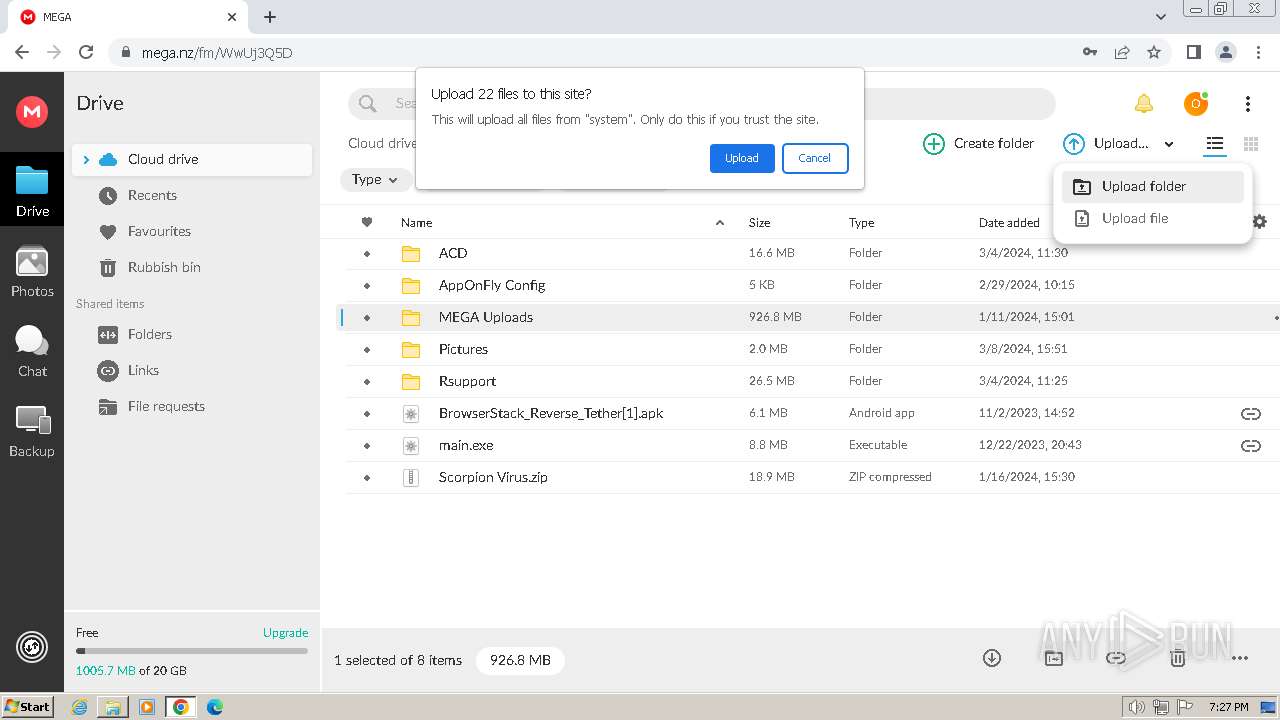The width and height of the screenshot is (1280, 720).
Task: Click the Create folder plus icon
Action: pyautogui.click(x=933, y=144)
